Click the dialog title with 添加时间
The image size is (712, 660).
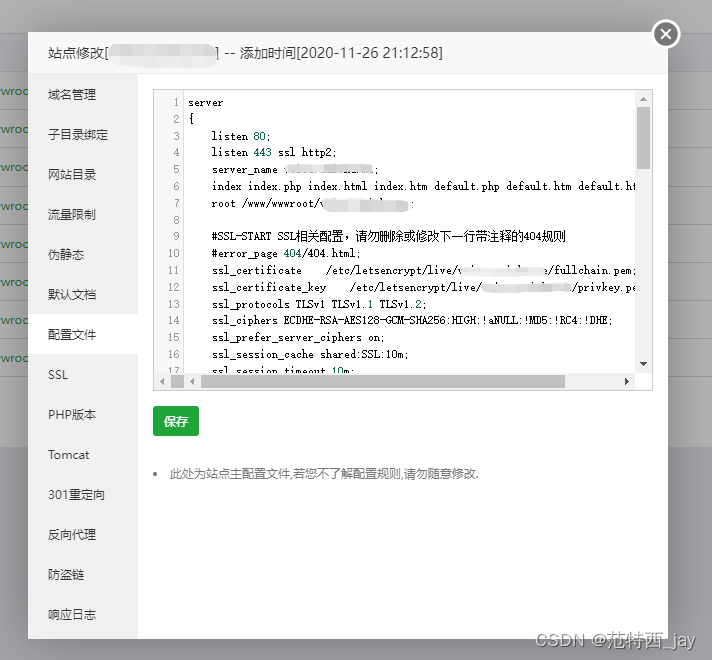point(245,53)
